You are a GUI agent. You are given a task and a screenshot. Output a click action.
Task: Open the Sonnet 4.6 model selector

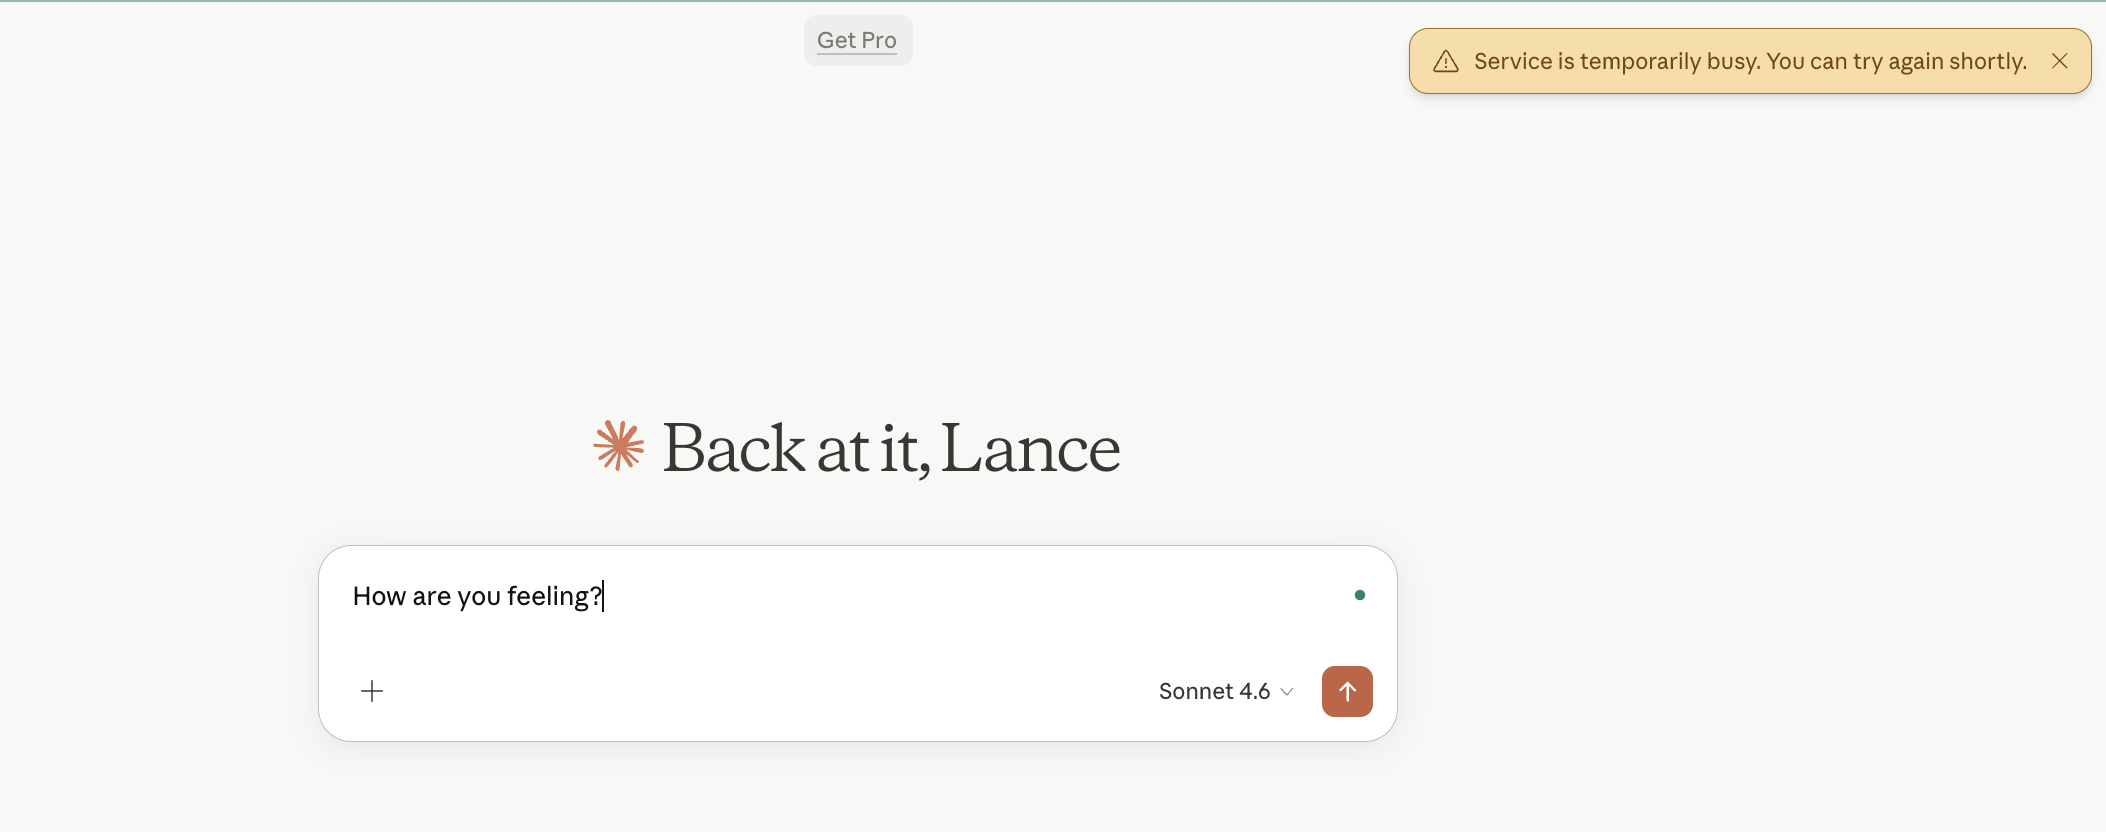tap(1214, 691)
